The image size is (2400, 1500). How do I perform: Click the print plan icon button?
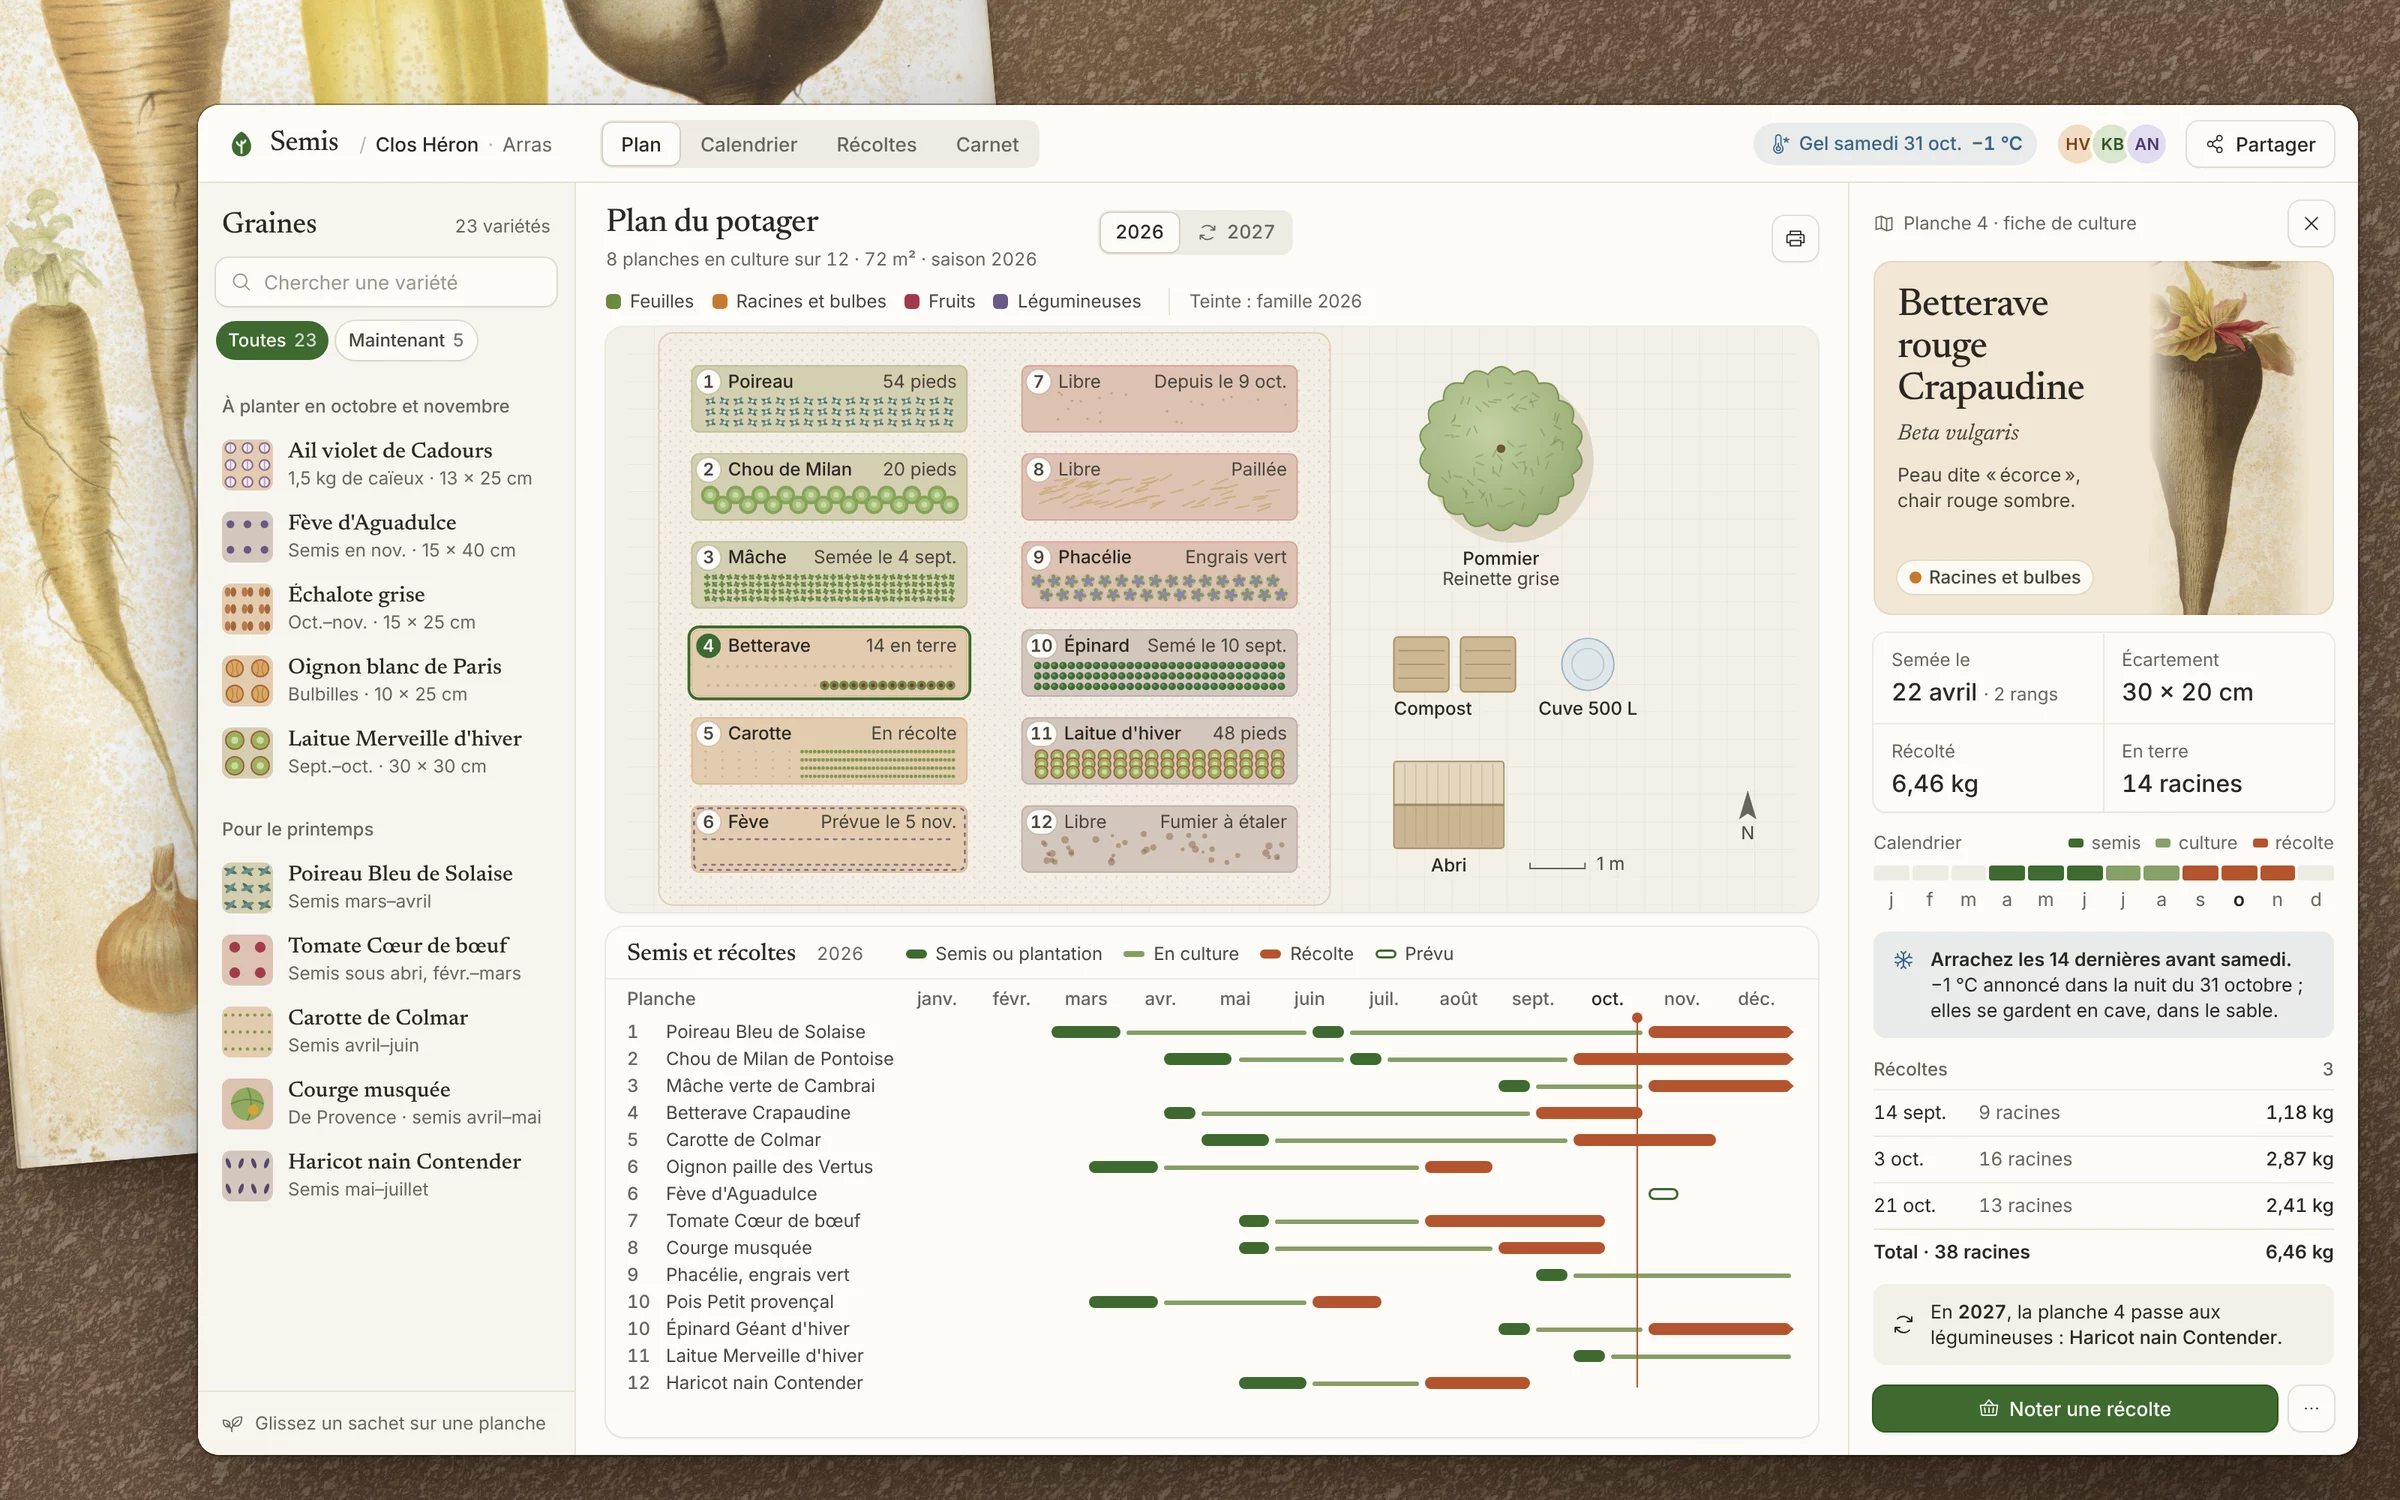pyautogui.click(x=1795, y=238)
